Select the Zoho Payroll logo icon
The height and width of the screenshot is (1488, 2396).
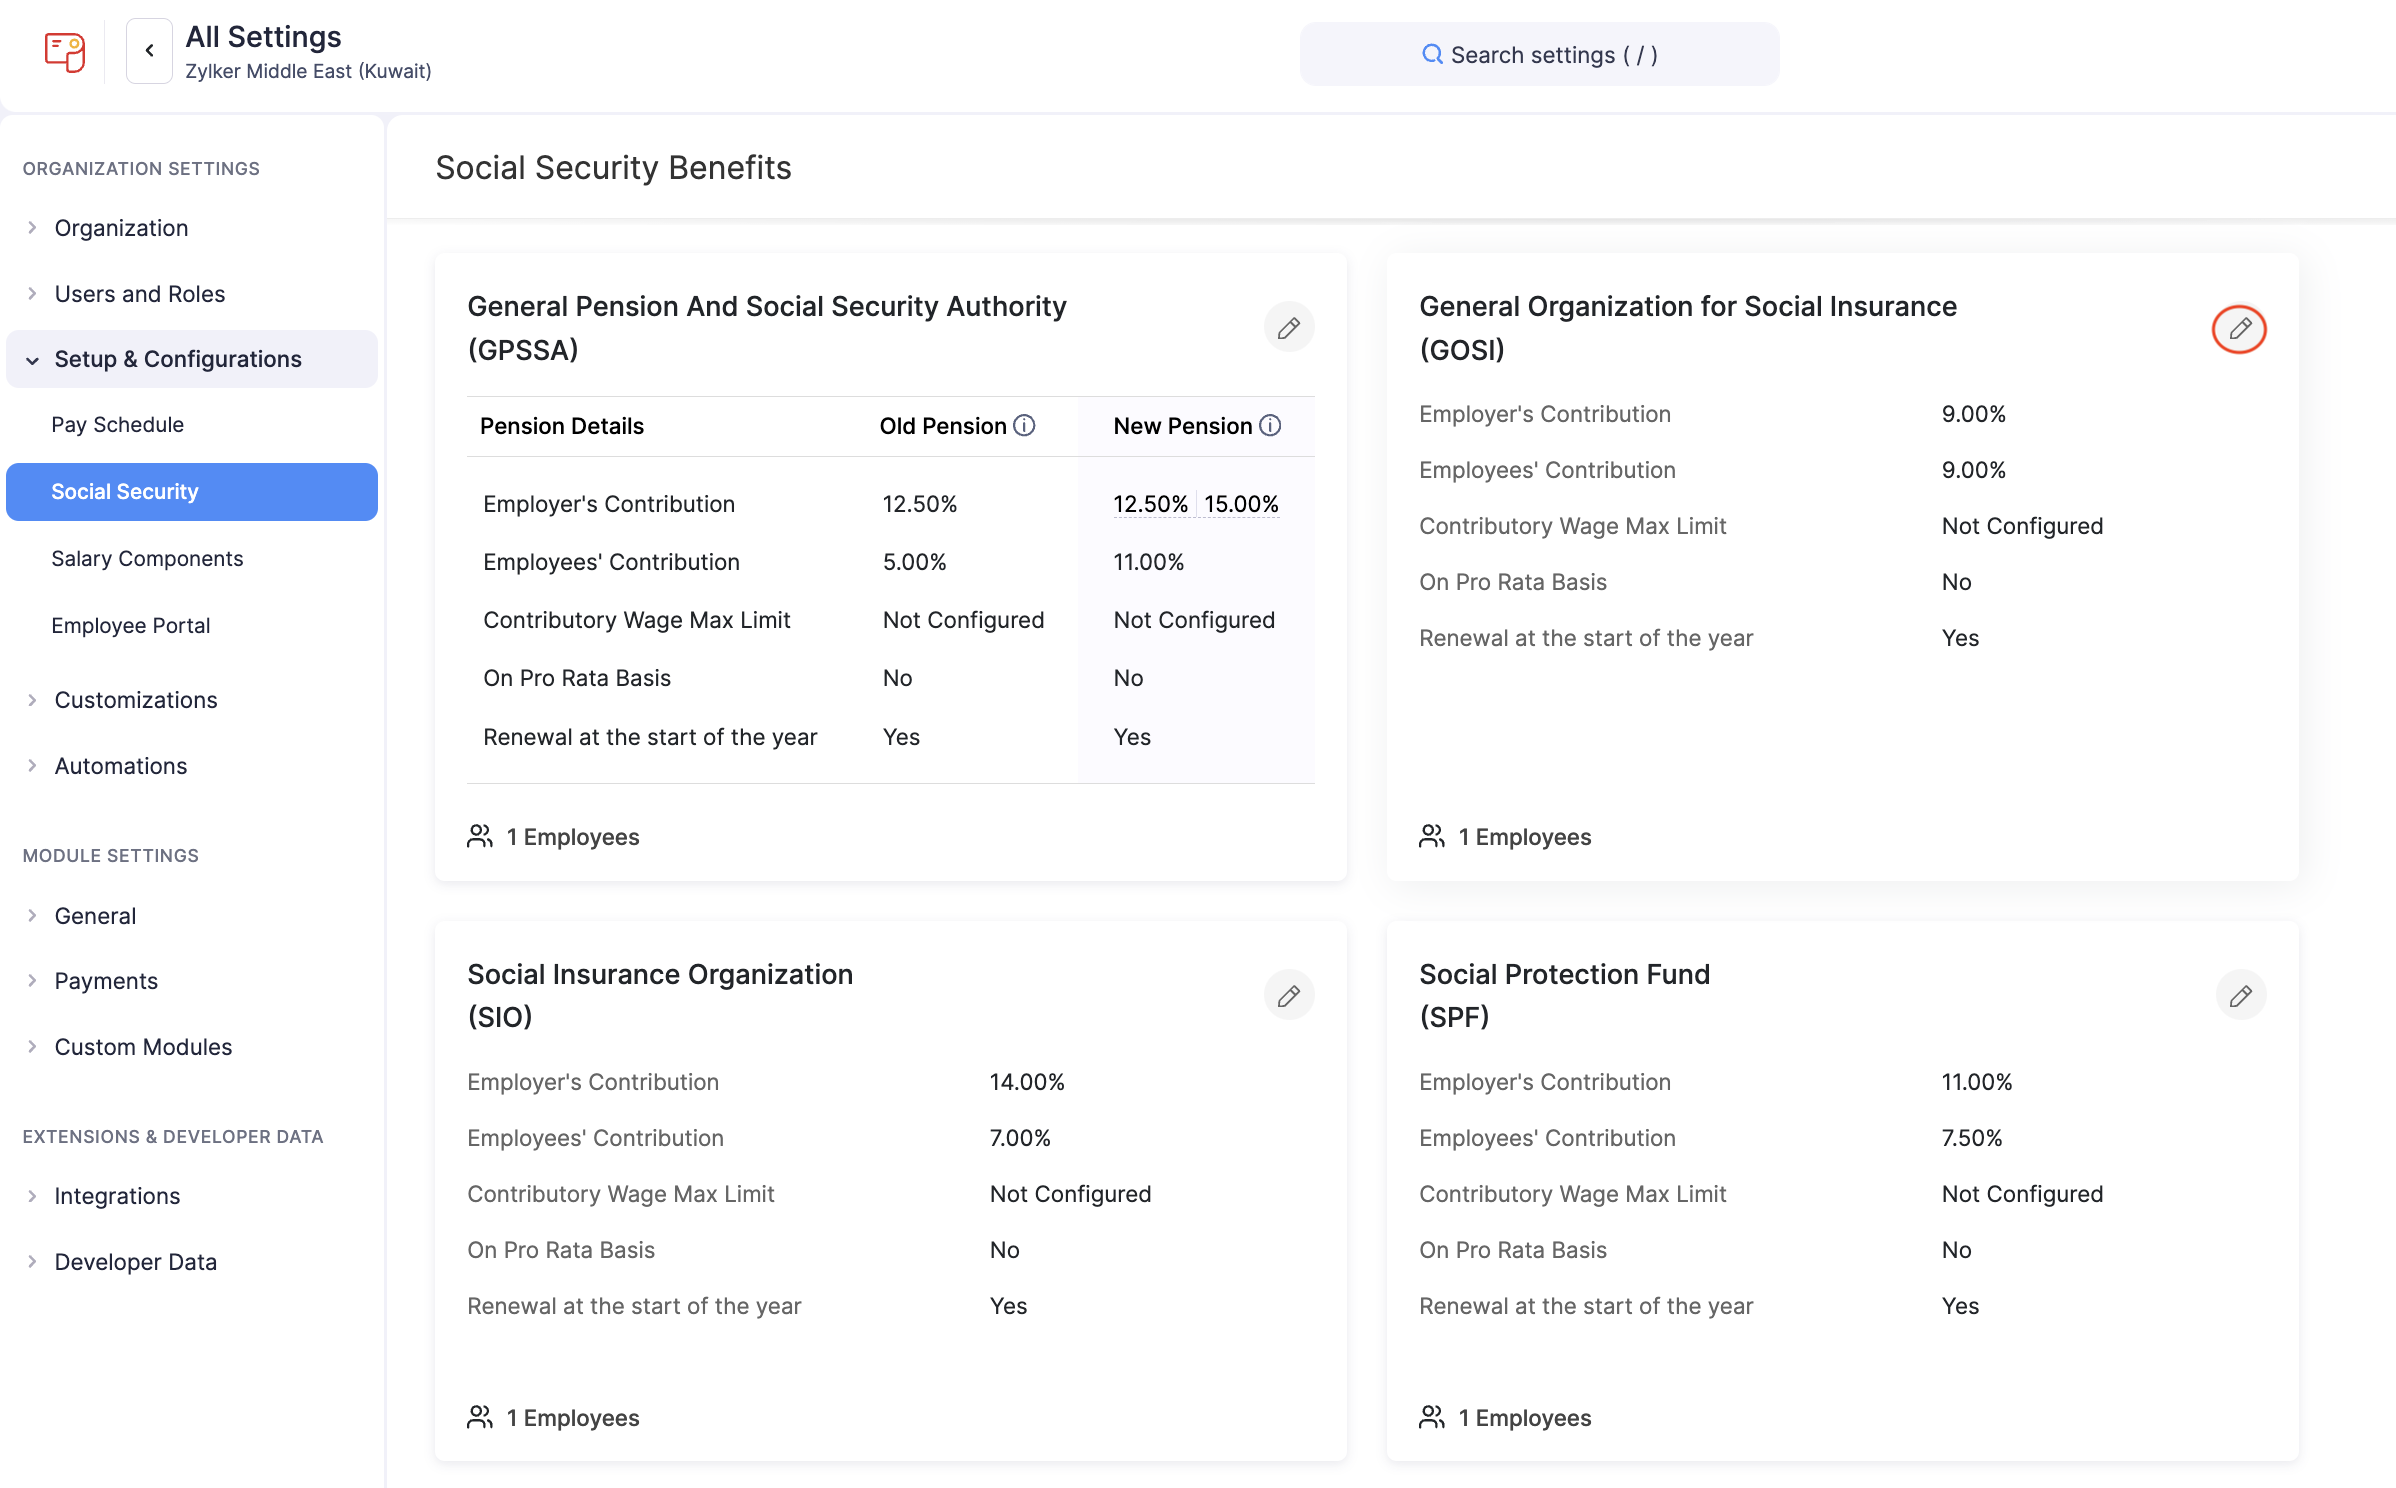[64, 52]
